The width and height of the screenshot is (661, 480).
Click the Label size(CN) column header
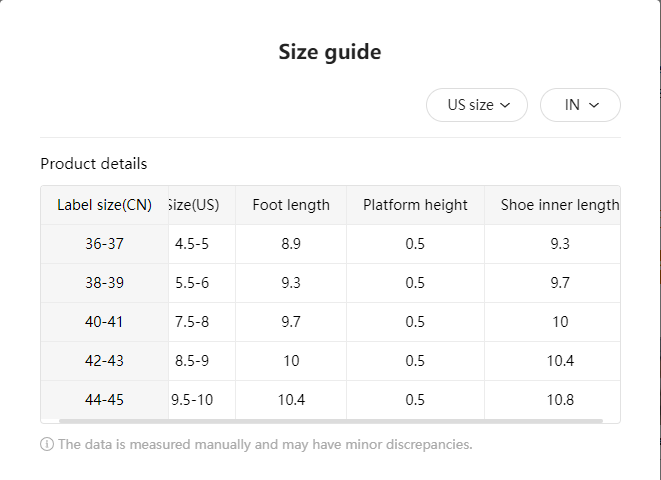point(104,205)
